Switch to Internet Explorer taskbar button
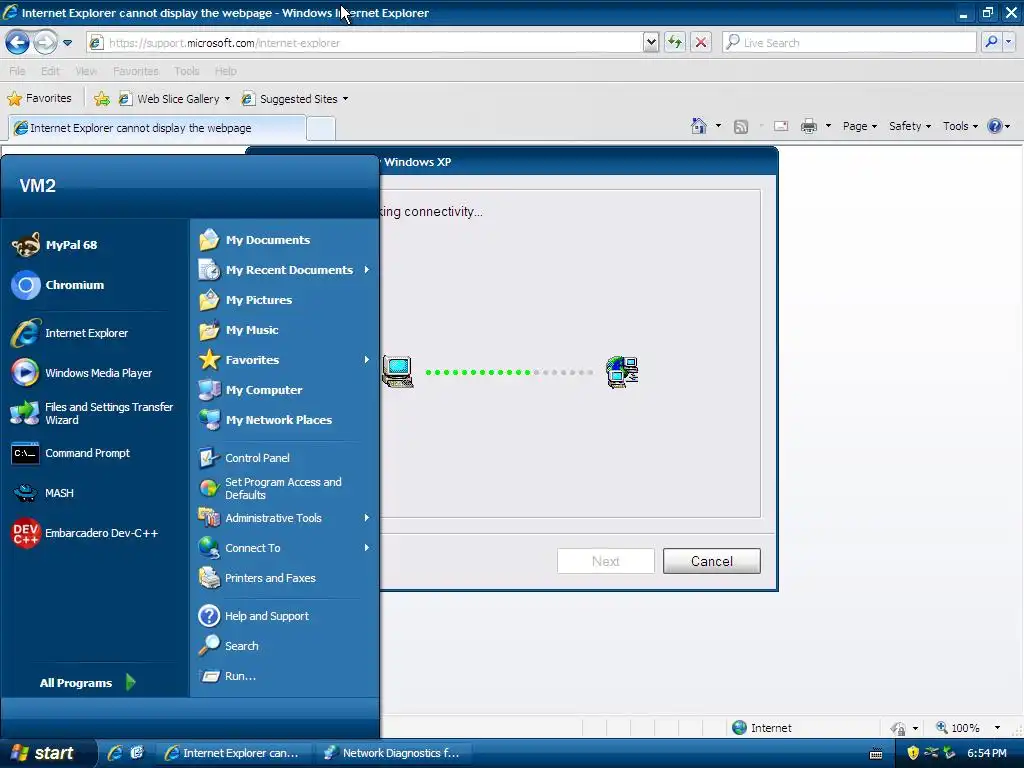This screenshot has width=1024, height=768. pyautogui.click(x=235, y=753)
